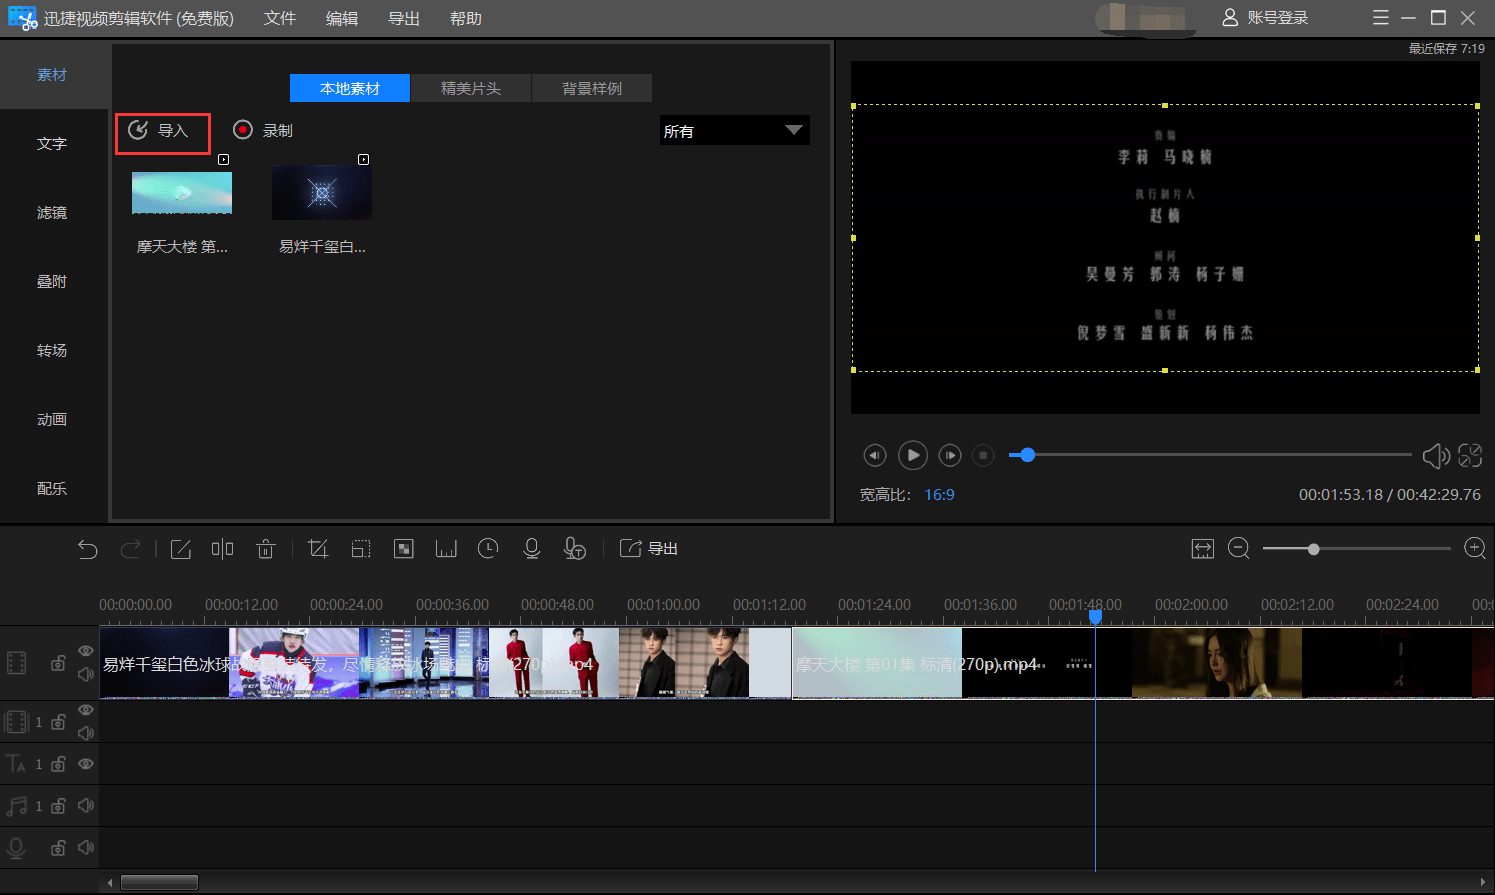This screenshot has height=895, width=1495.
Task: Mute the voice-over track speaker
Action: pyautogui.click(x=86, y=847)
